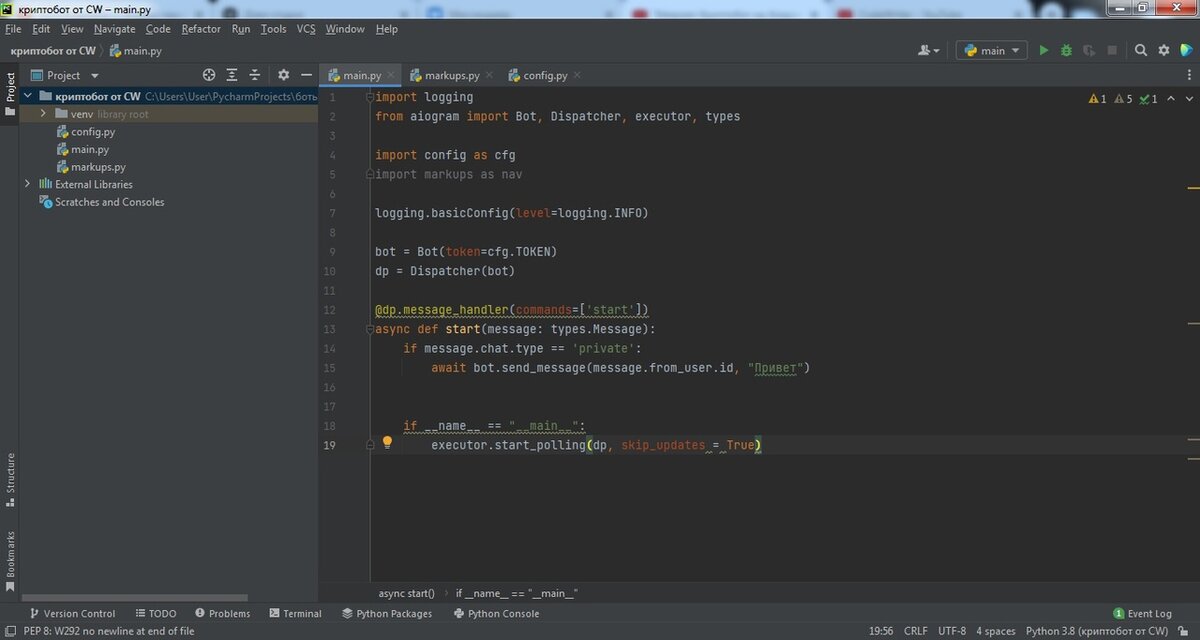Click the Python 3.8 interpreter selector
Screen dimensions: 1200x640
click(x=1096, y=631)
